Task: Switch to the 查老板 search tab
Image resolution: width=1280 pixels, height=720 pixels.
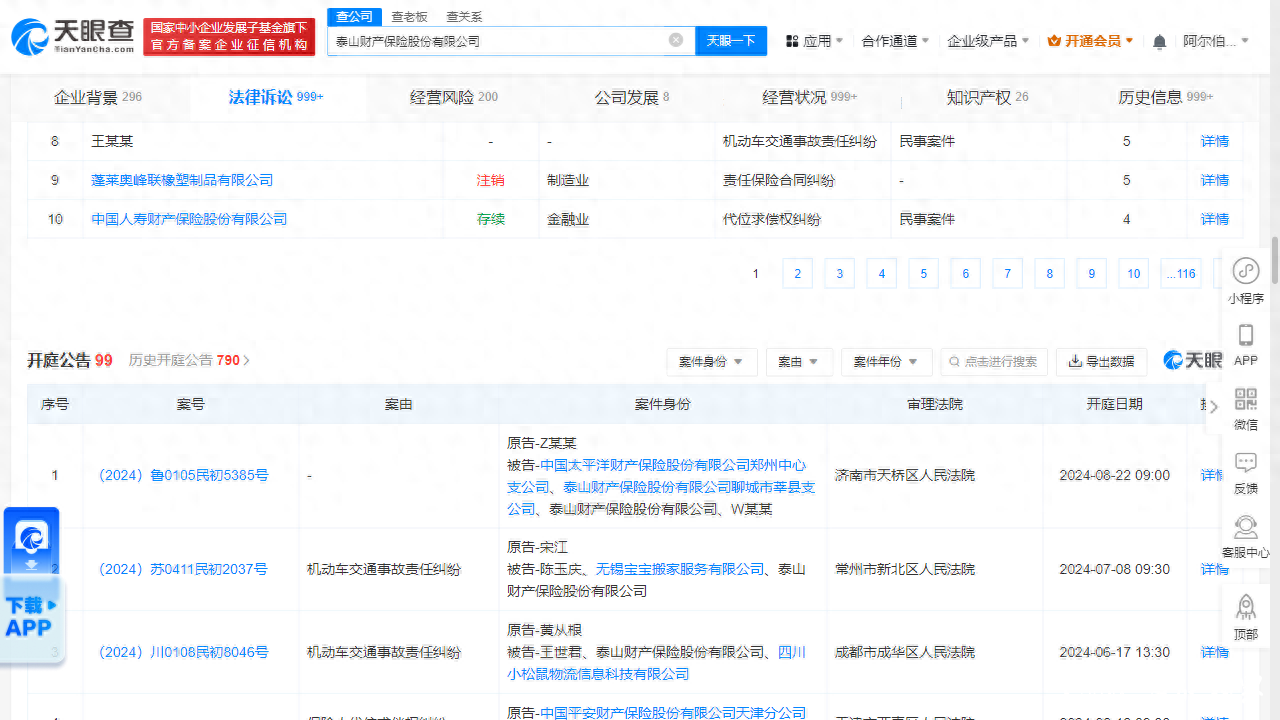Action: tap(409, 17)
